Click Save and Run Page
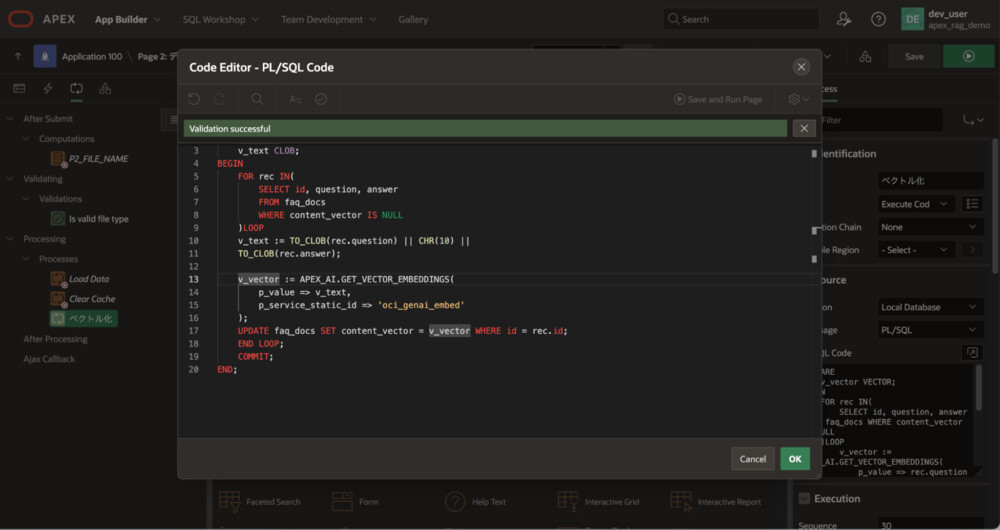This screenshot has width=1000, height=530. (718, 99)
